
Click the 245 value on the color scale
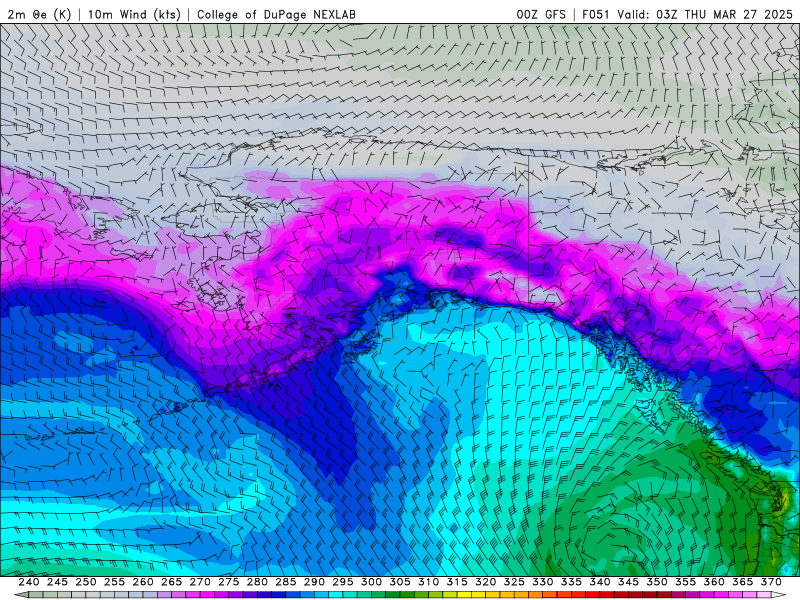pos(57,582)
